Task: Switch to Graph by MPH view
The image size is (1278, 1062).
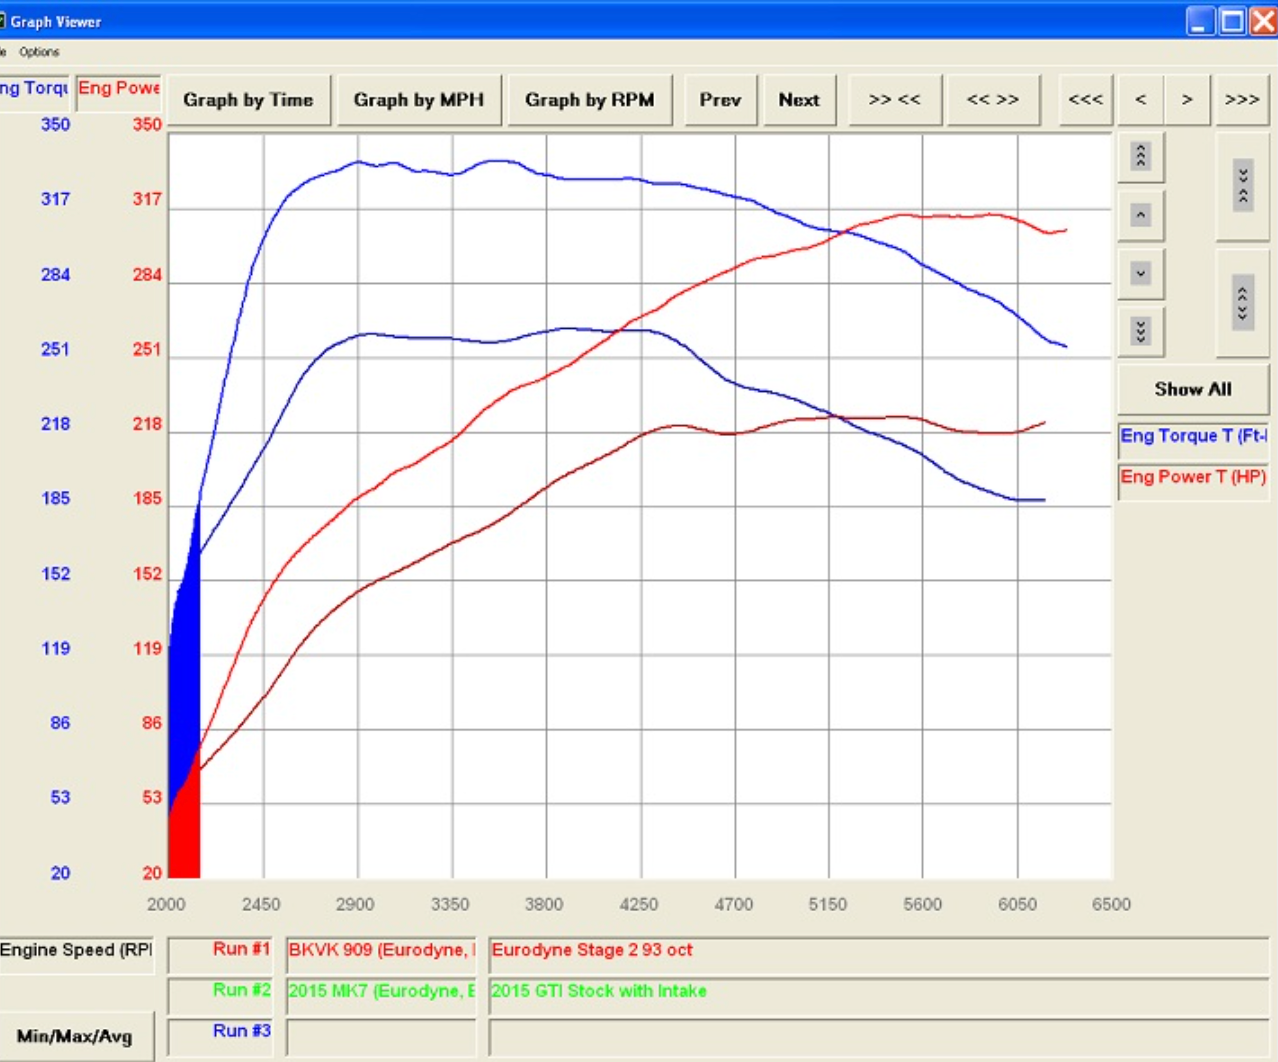Action: 418,100
